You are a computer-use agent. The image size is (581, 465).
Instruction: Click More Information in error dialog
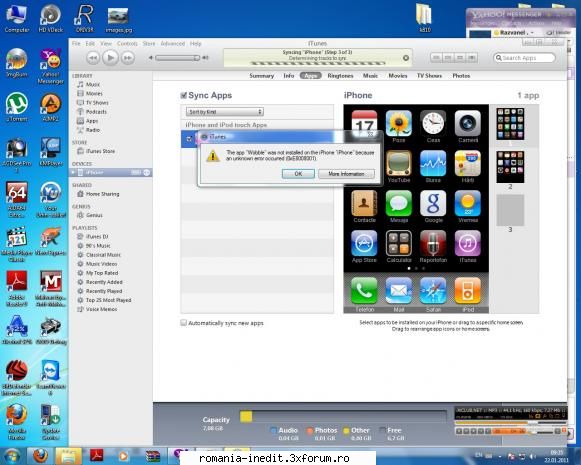tap(346, 174)
